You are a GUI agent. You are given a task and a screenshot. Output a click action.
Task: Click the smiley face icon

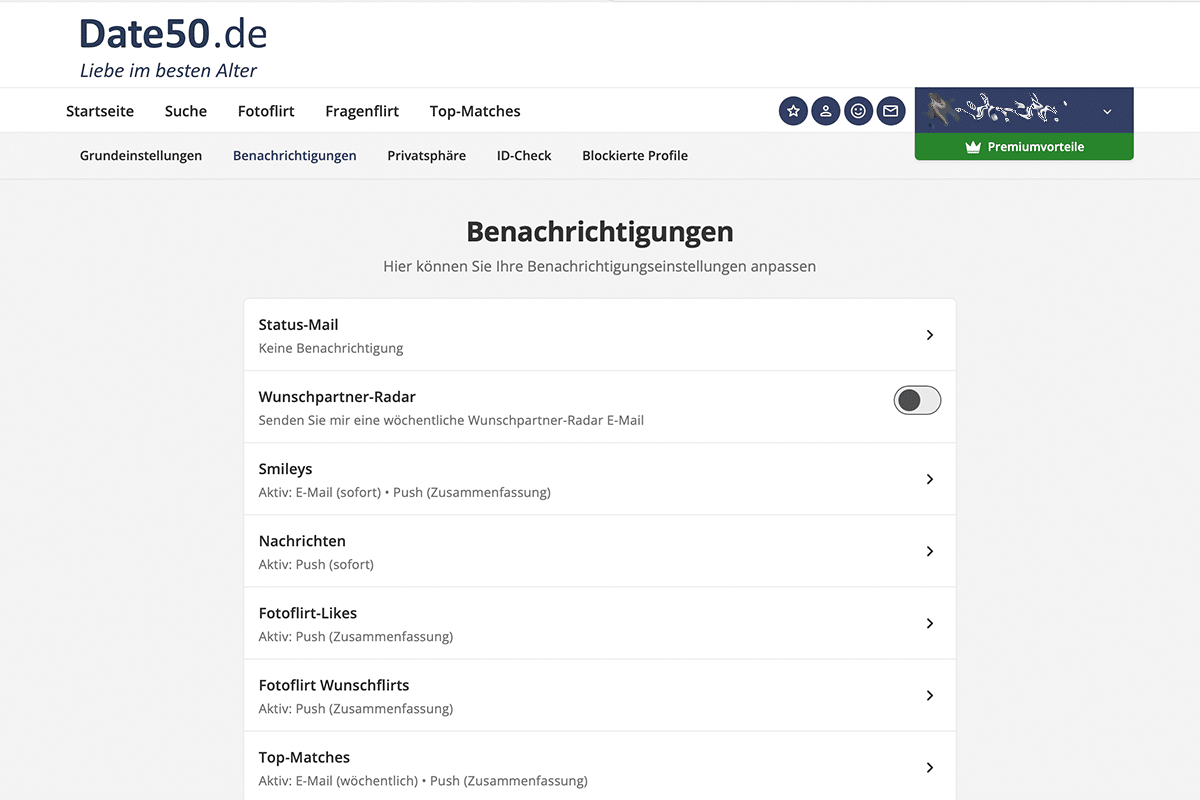tap(858, 111)
